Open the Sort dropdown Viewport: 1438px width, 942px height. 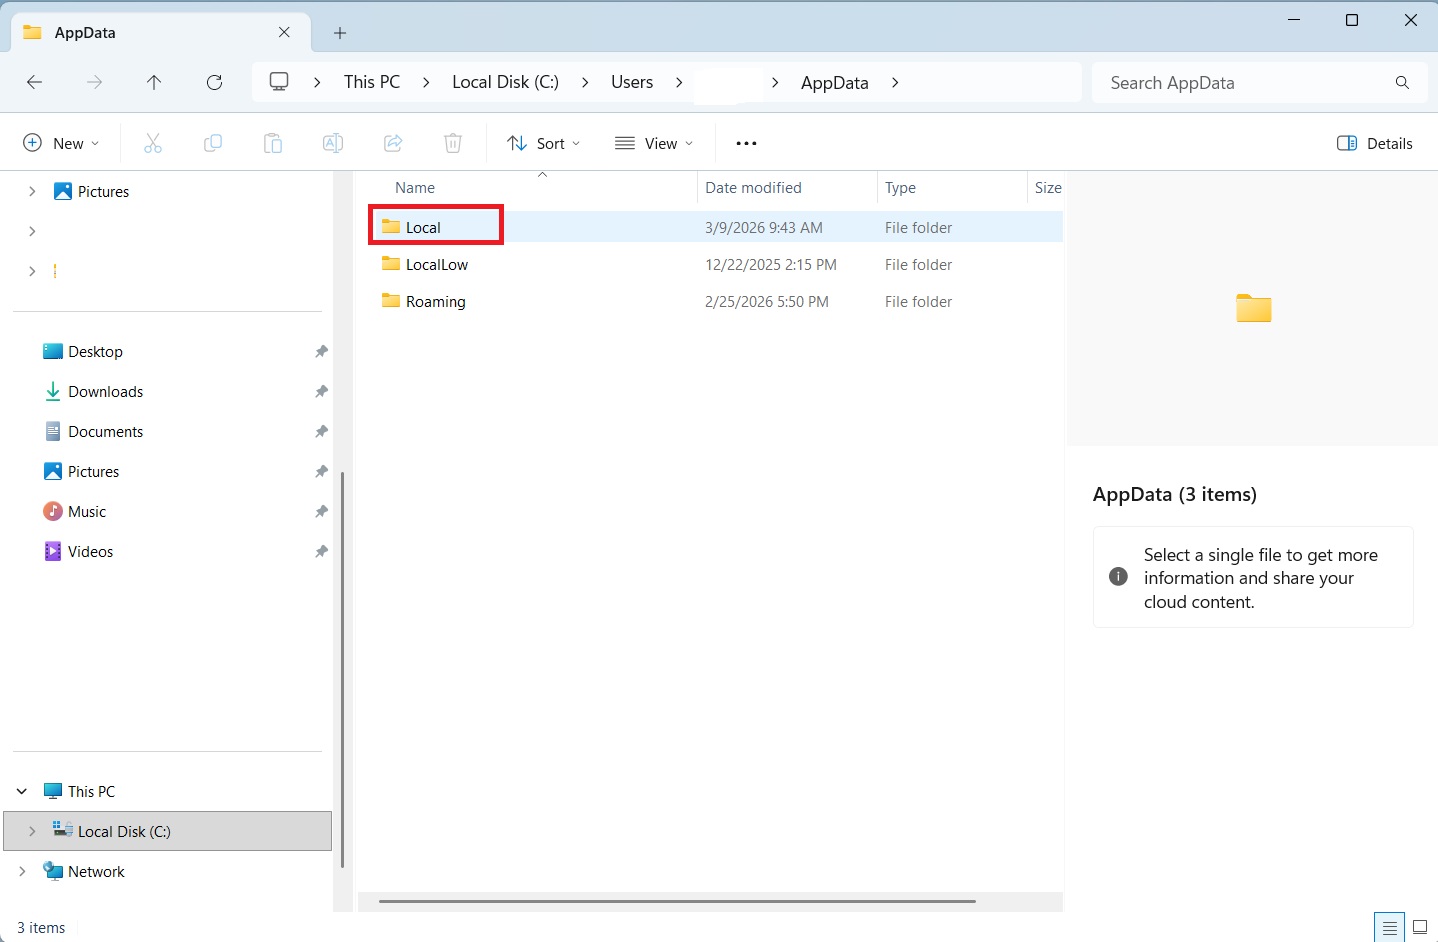click(543, 144)
